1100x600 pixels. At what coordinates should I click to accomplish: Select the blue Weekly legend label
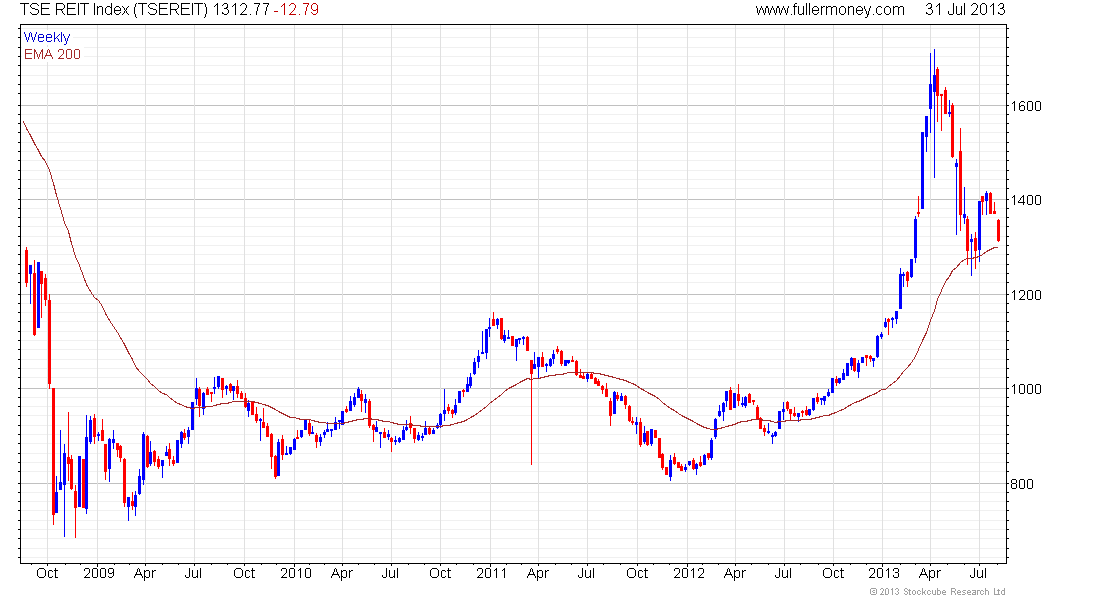click(x=47, y=37)
